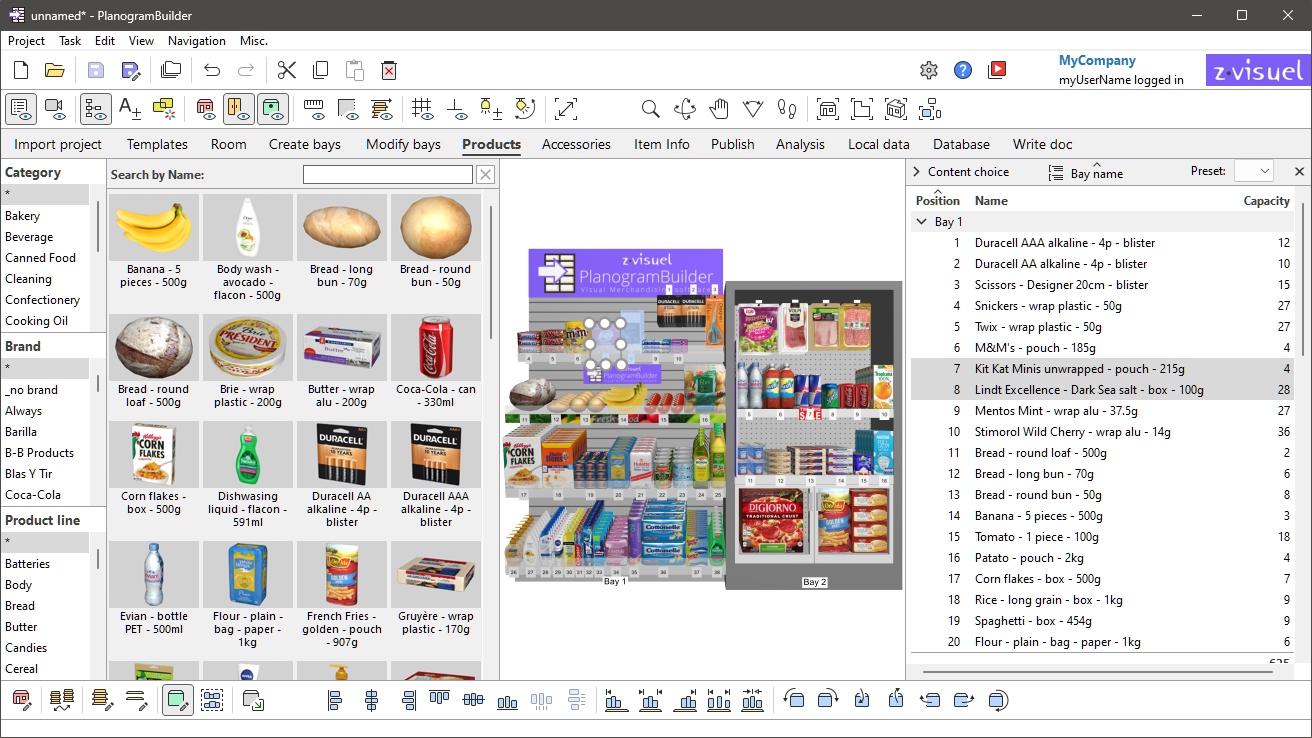Sort by the Capacity column header

click(x=1266, y=201)
